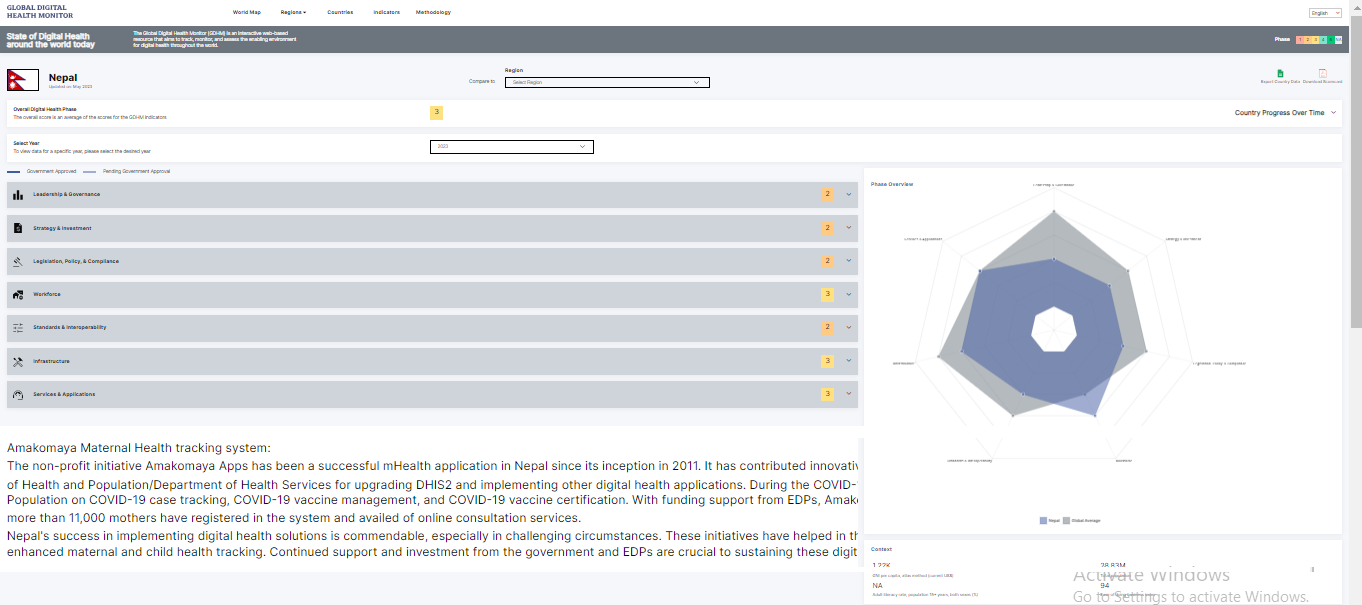This screenshot has width=1362, height=605.
Task: Expand Country Progress Over Time section
Action: coord(1285,113)
